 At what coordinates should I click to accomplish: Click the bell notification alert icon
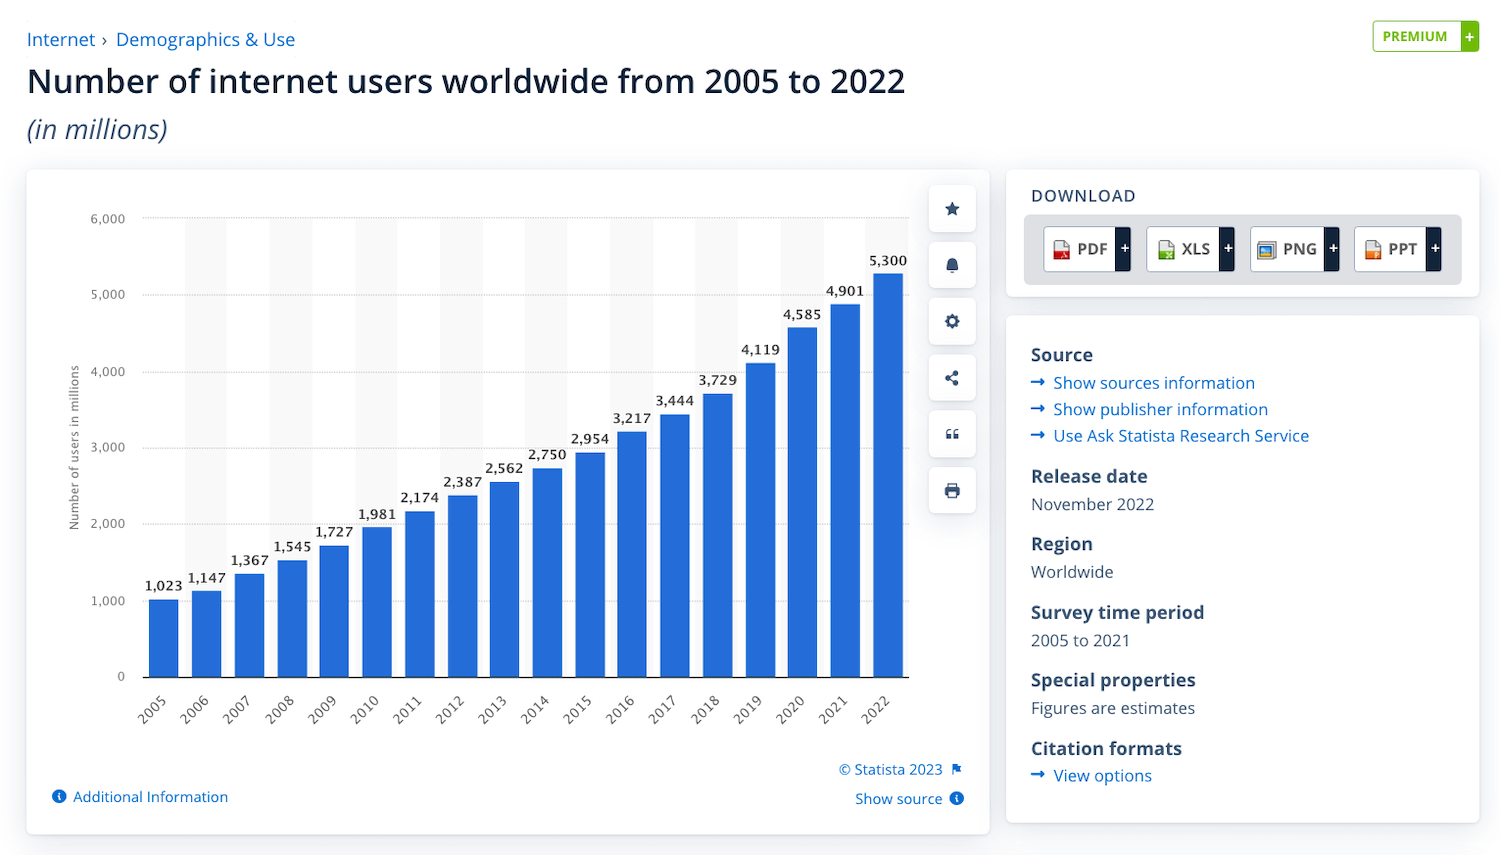[952, 265]
